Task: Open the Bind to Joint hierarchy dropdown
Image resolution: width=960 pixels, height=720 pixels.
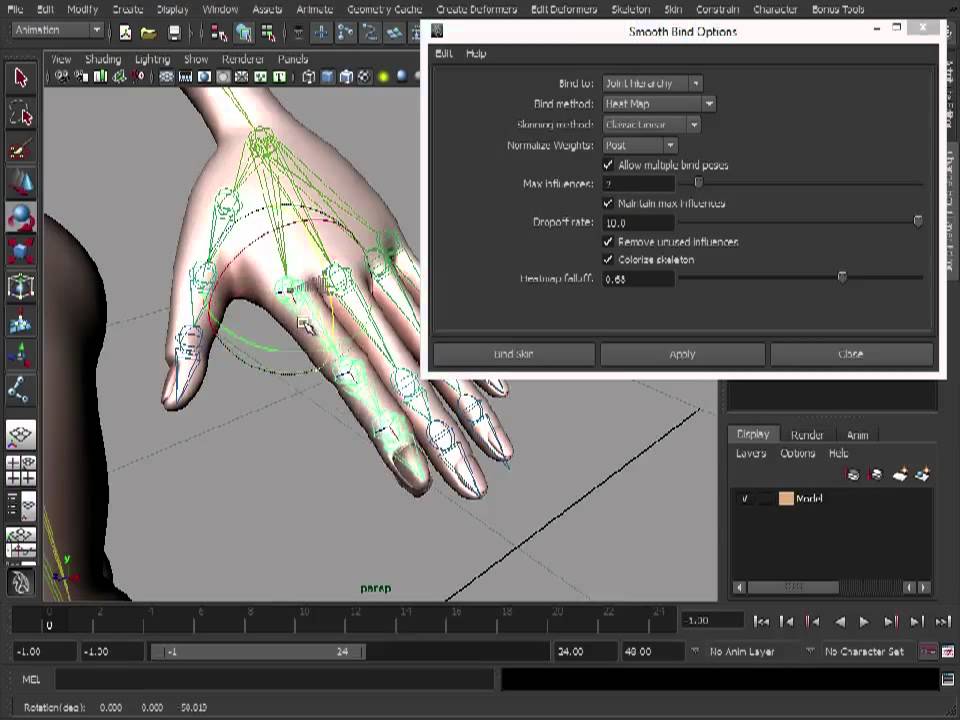Action: [653, 83]
